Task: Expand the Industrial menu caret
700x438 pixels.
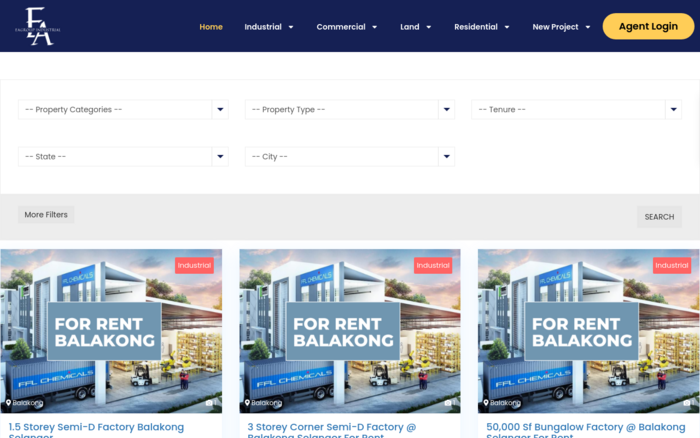Action: pyautogui.click(x=291, y=27)
